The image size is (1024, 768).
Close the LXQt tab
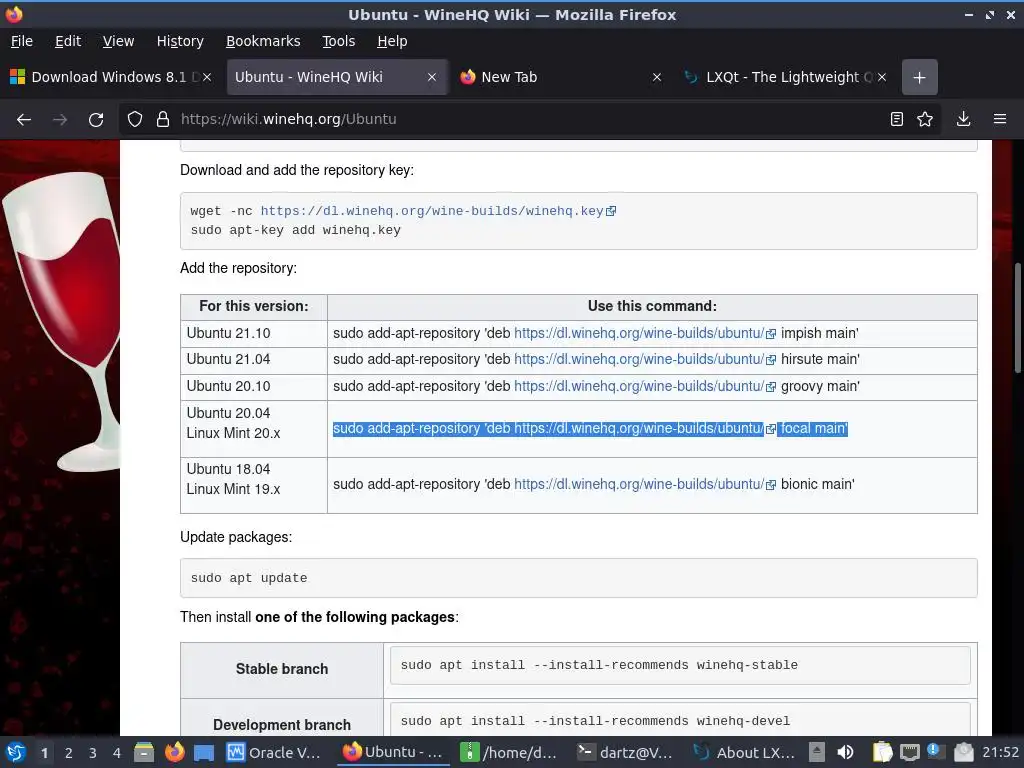pos(882,77)
